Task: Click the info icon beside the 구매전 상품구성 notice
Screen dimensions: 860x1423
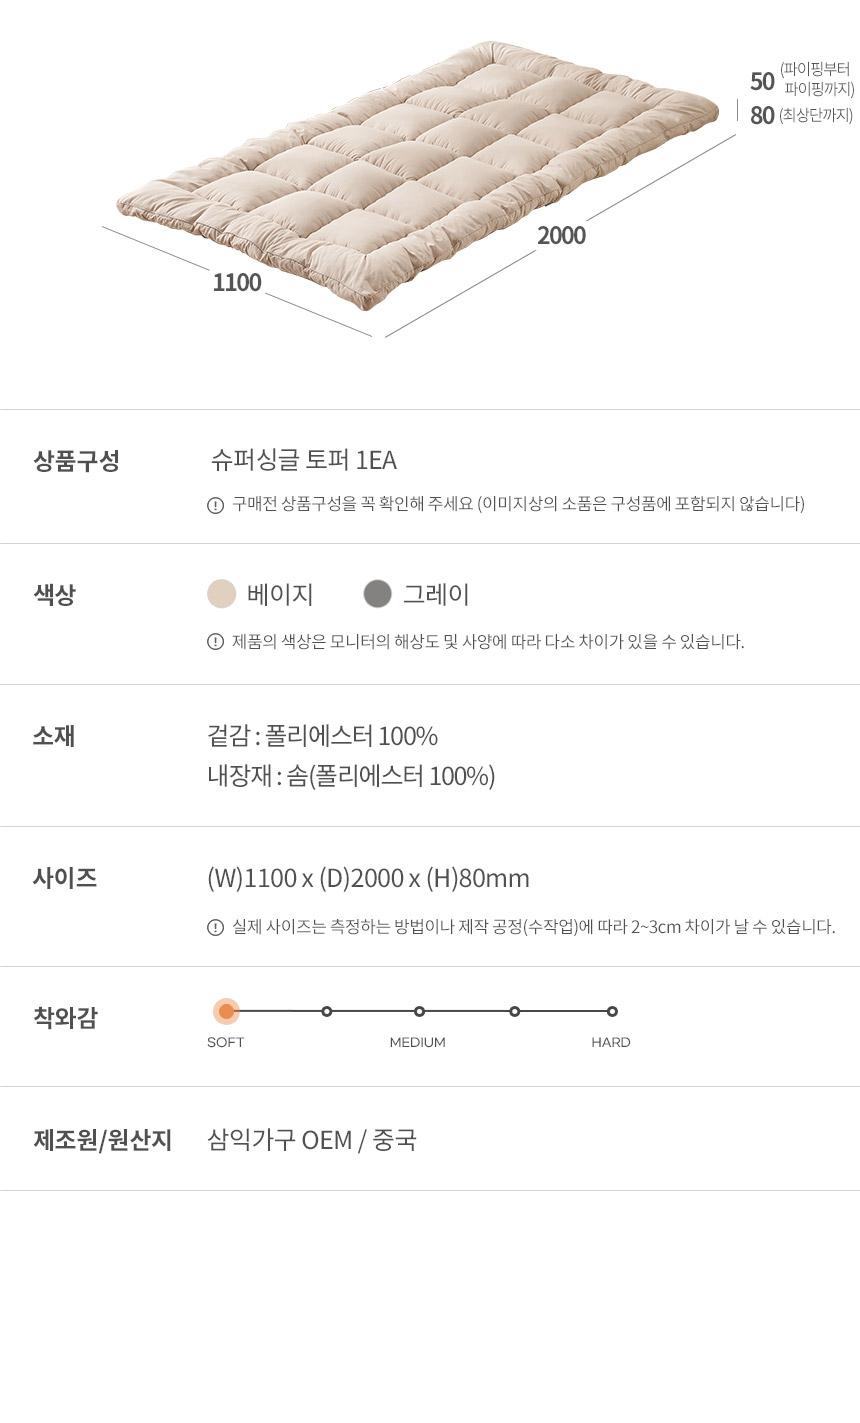Action: click(215, 505)
